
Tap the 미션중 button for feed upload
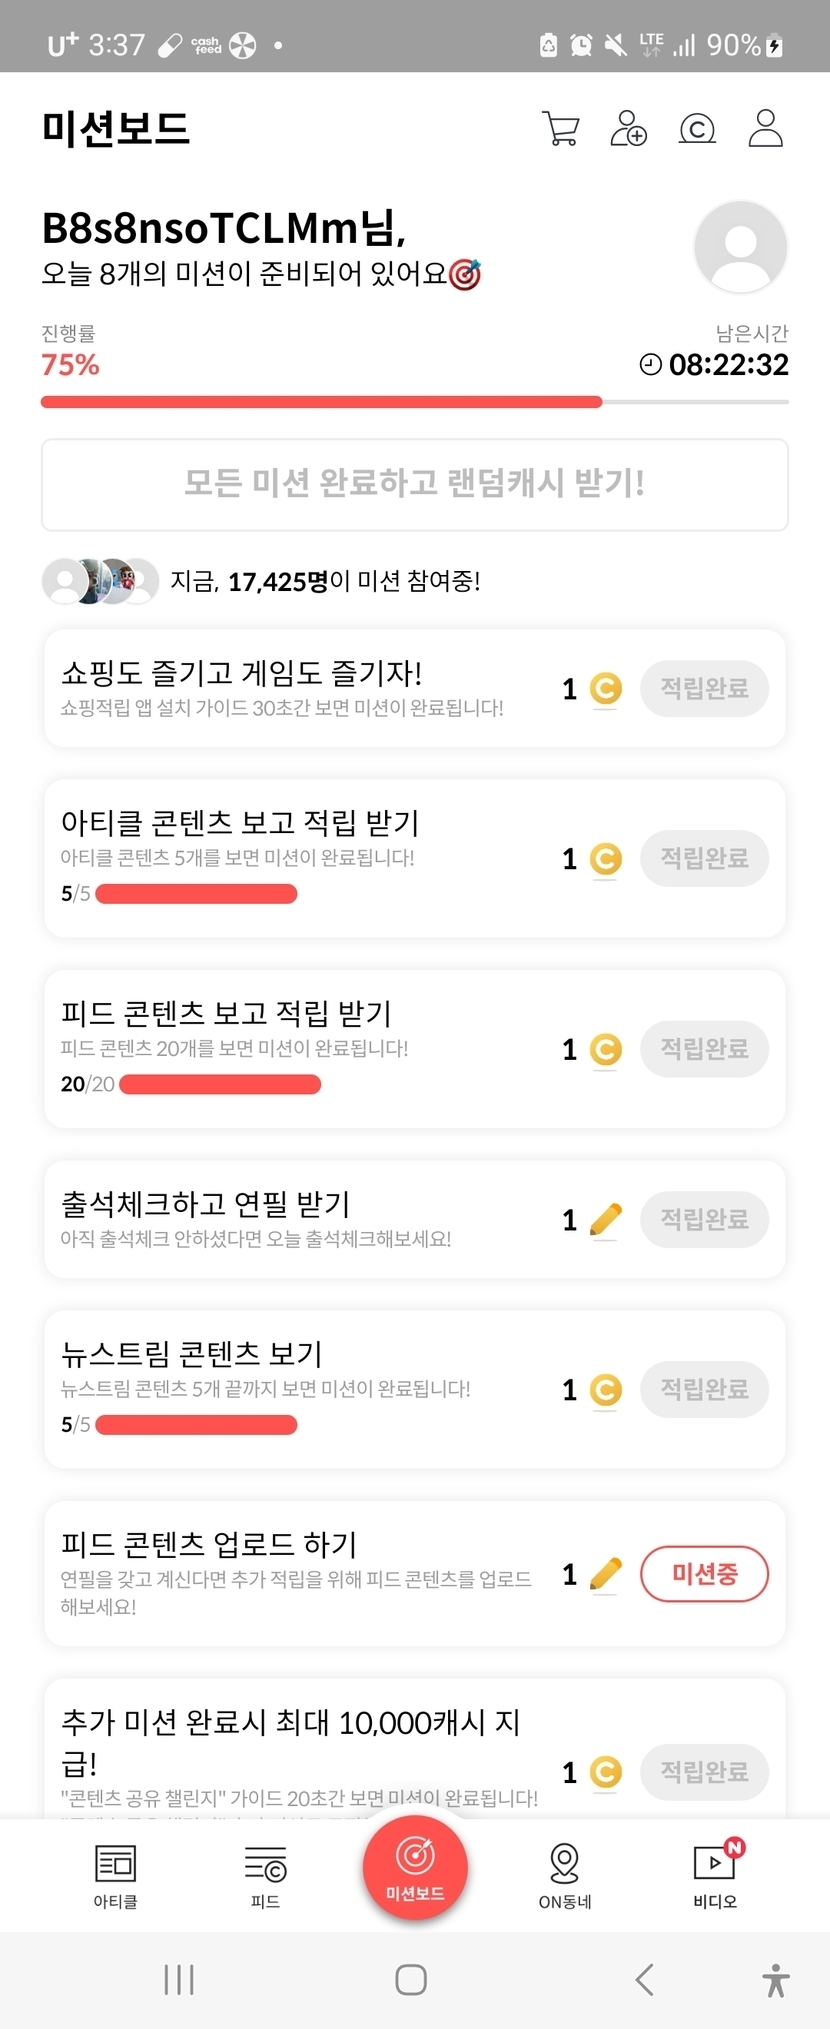click(x=704, y=1574)
